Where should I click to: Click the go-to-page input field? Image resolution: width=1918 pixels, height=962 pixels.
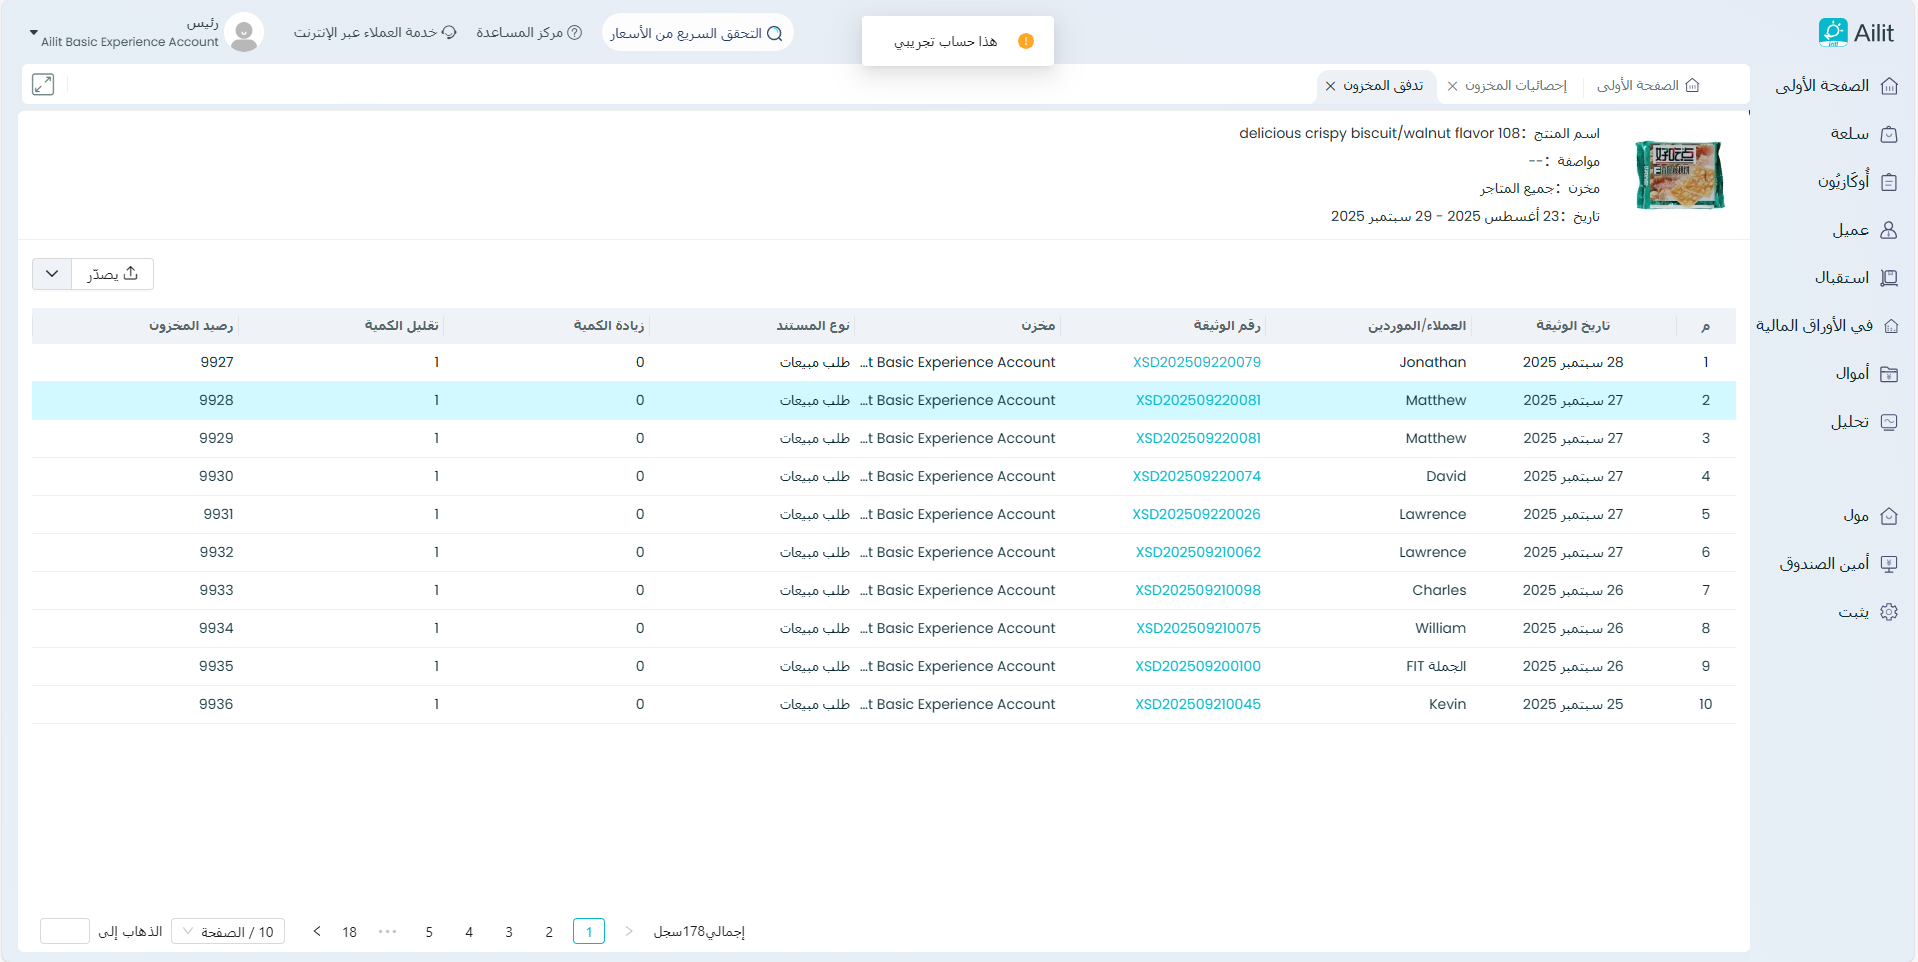coord(65,932)
